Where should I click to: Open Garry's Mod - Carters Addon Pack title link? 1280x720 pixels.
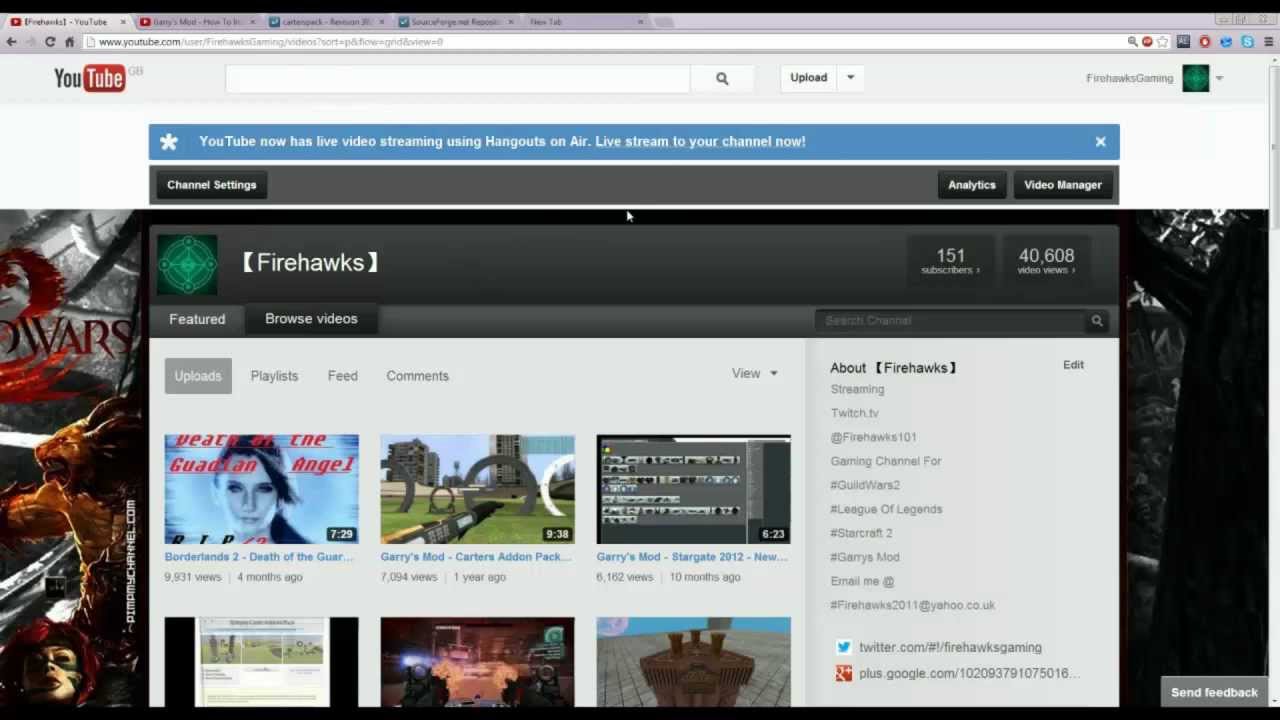pyautogui.click(x=476, y=557)
